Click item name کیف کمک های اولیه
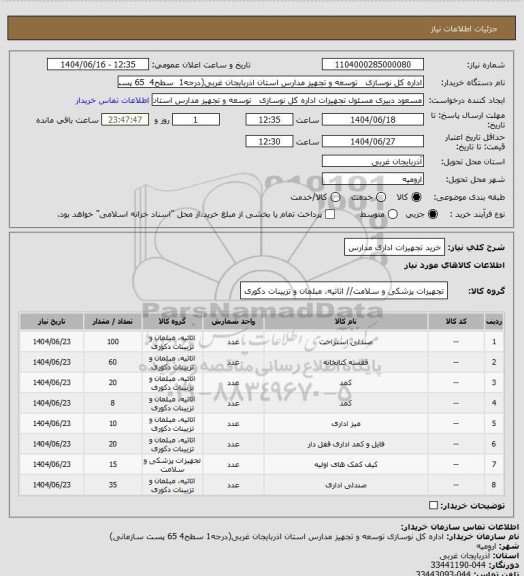The image size is (524, 576). pos(345,465)
